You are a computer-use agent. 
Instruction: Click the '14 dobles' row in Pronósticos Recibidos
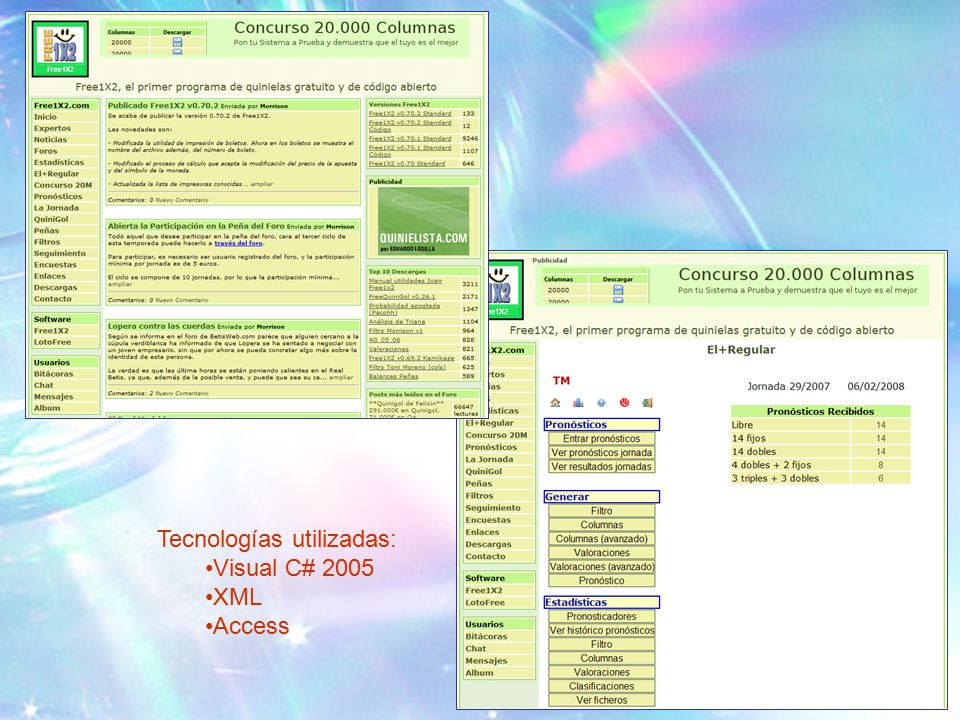pyautogui.click(x=820, y=452)
